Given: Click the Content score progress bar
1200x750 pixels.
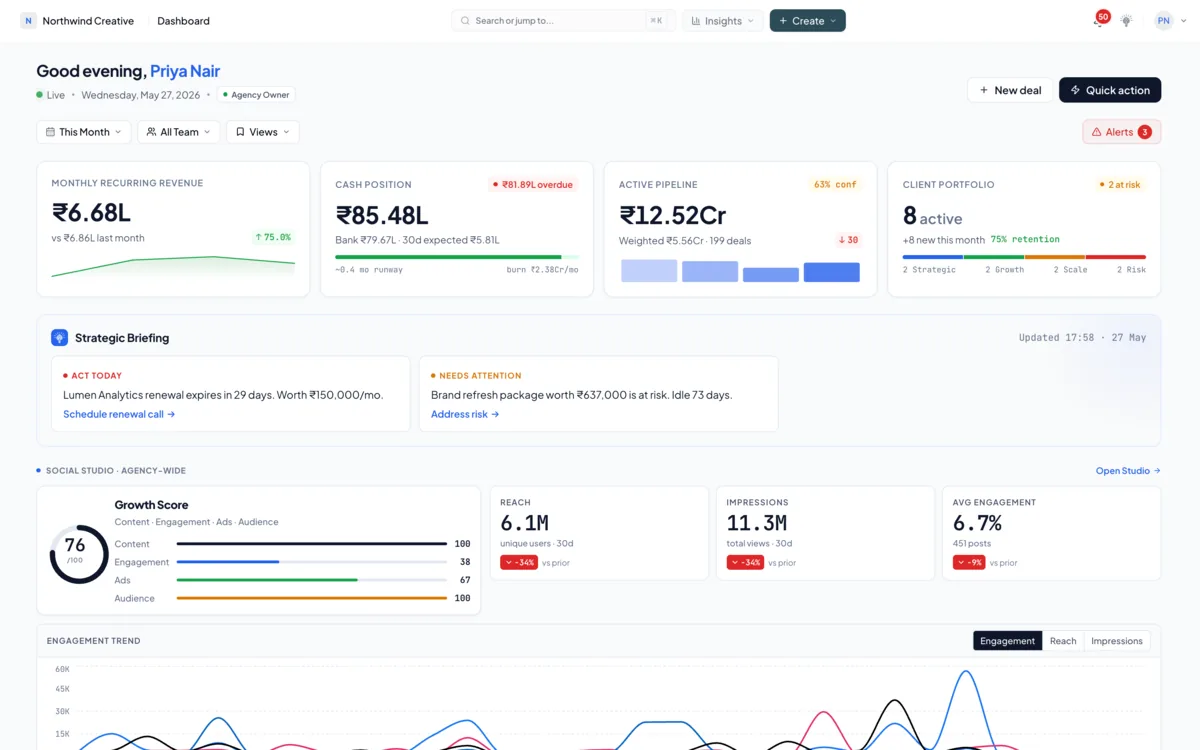Looking at the screenshot, I should [x=312, y=544].
